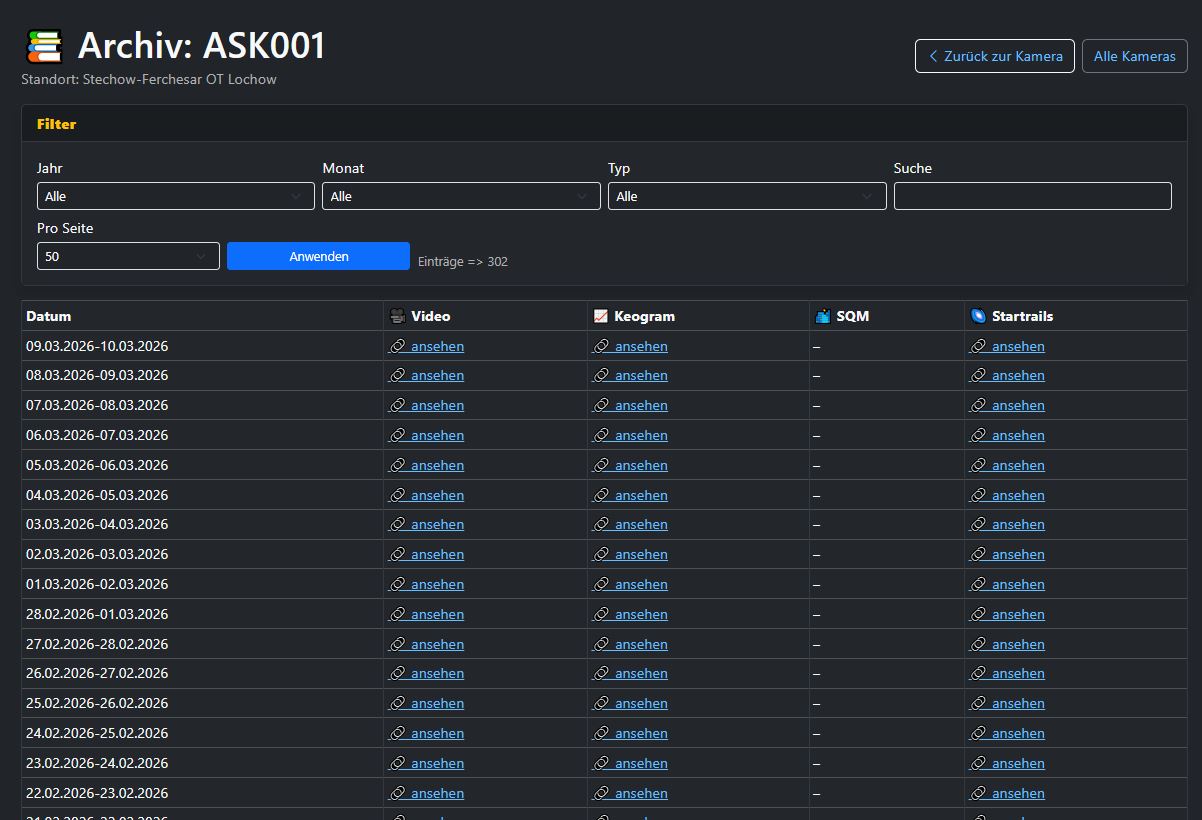Click the archive books logo icon

pyautogui.click(x=44, y=47)
